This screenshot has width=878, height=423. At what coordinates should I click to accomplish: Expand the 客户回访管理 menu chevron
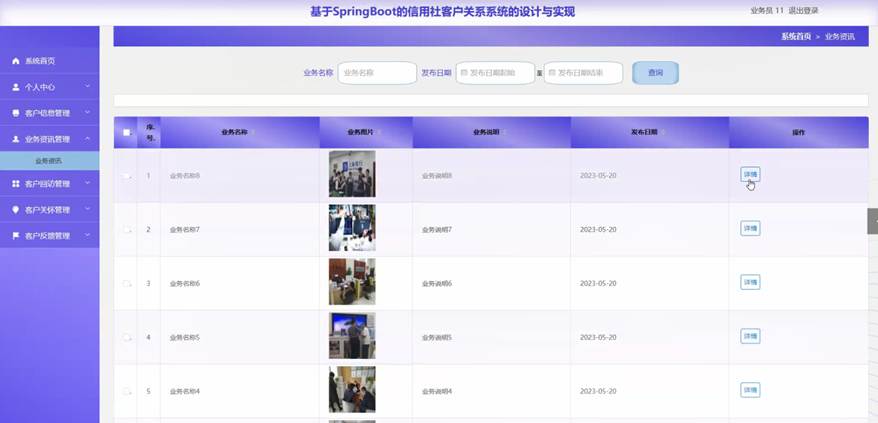coord(88,183)
